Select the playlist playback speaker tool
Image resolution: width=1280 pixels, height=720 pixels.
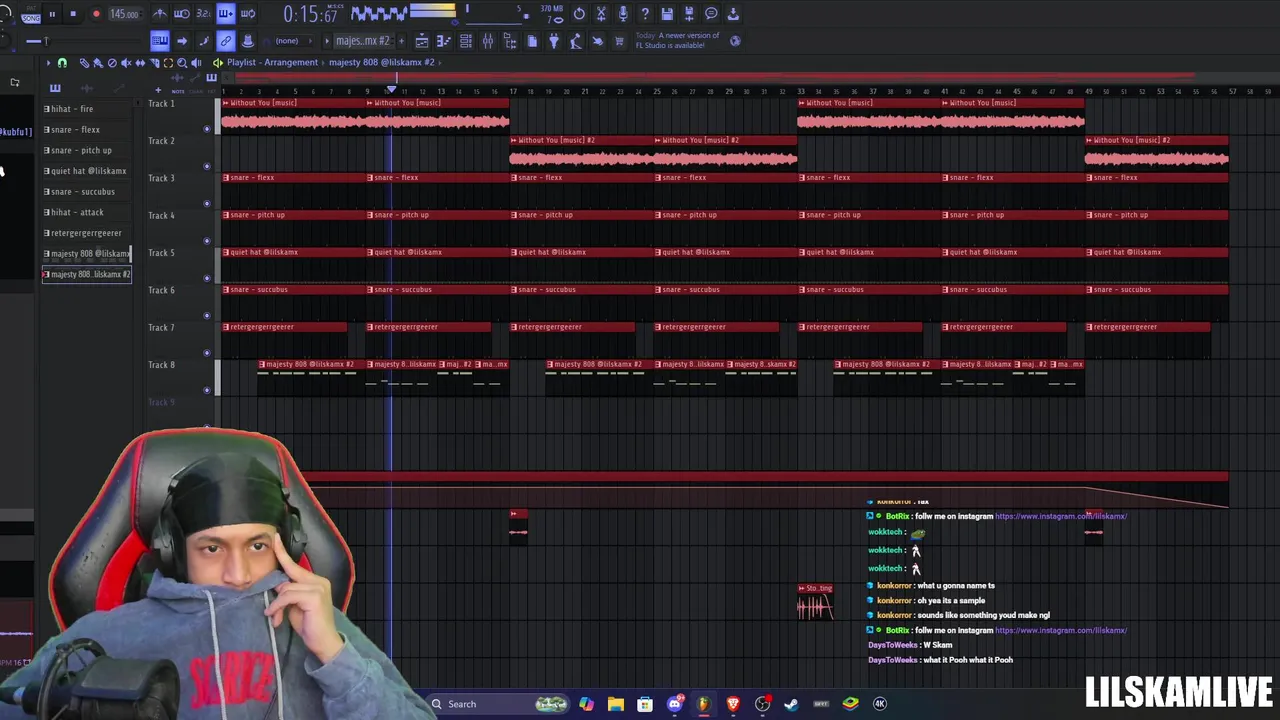click(196, 63)
